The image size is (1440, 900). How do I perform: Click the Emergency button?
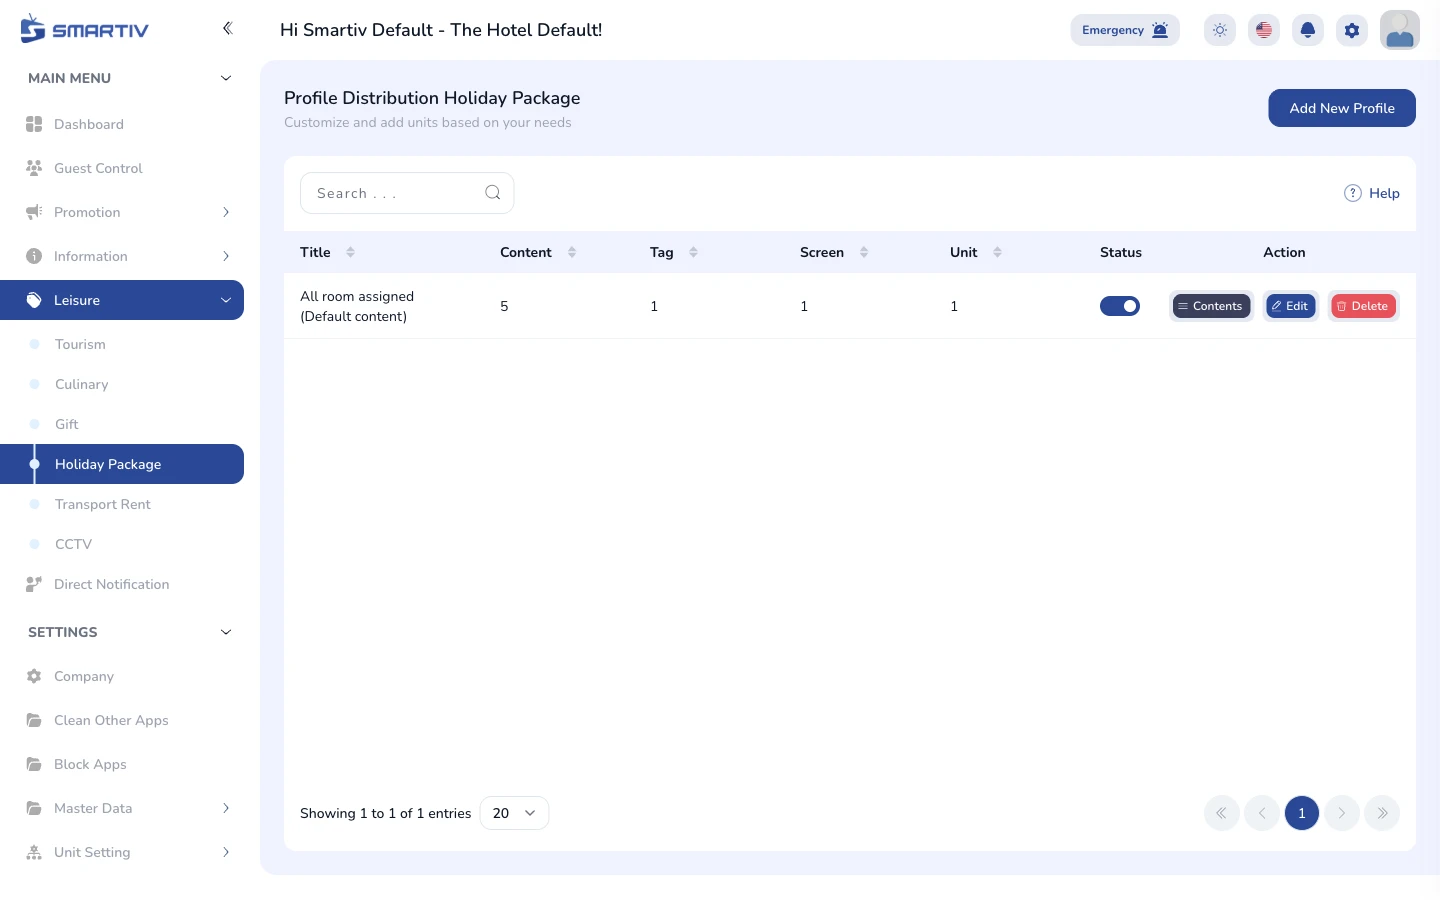[1125, 30]
